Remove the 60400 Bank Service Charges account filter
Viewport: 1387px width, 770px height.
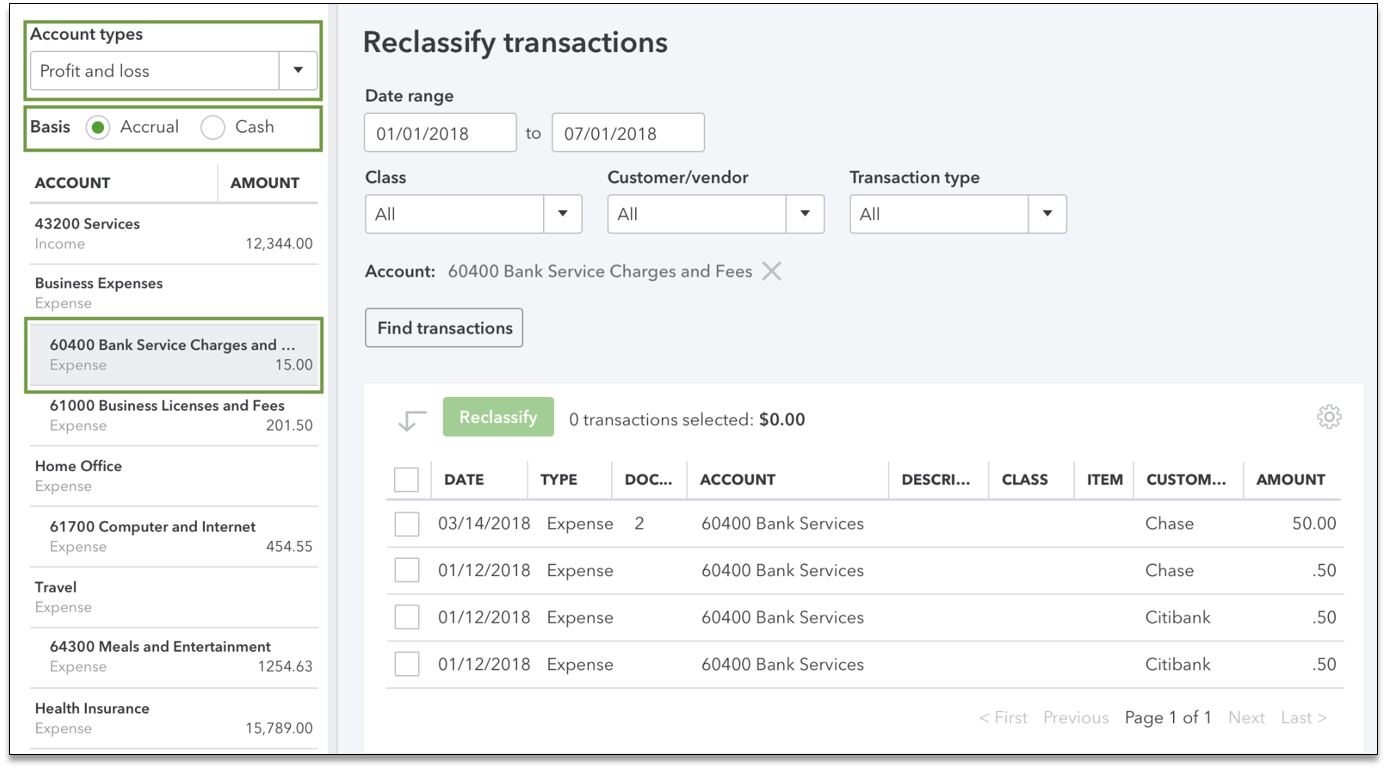771,271
